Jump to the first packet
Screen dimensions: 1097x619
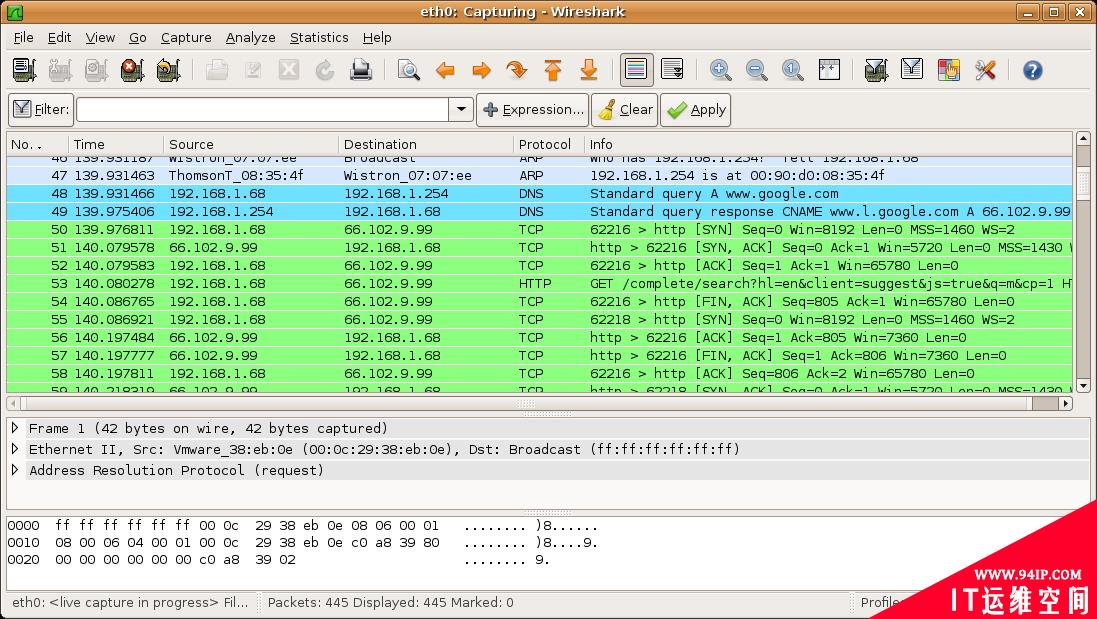coord(553,70)
